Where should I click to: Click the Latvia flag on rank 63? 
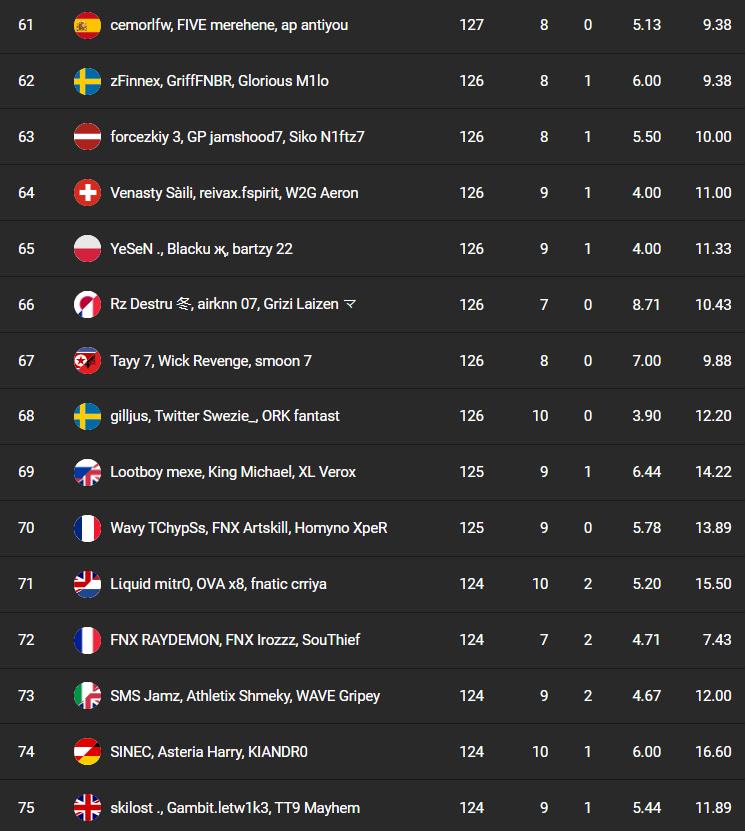[87, 137]
